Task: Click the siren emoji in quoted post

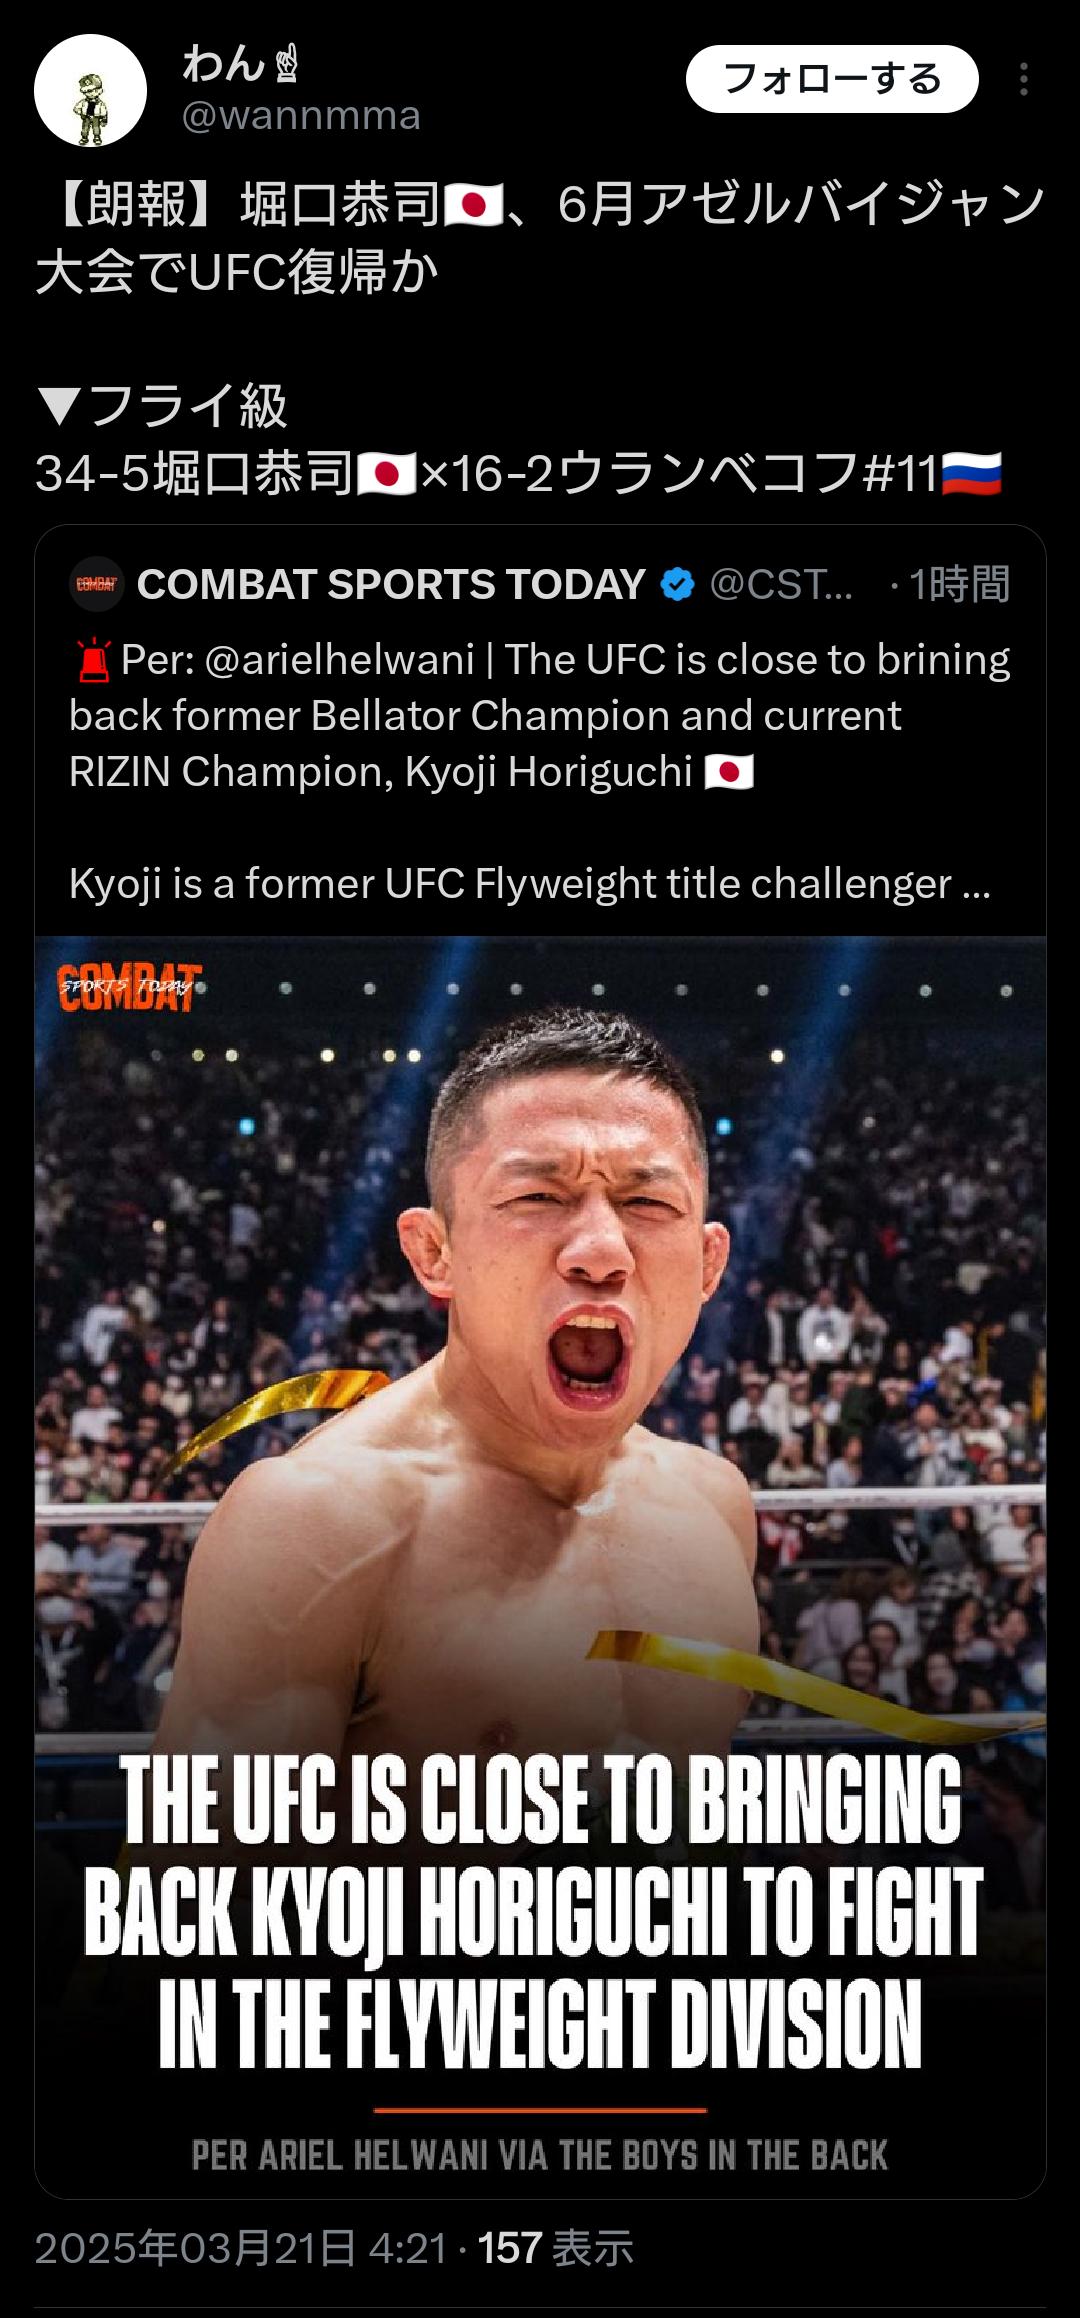Action: (x=93, y=660)
